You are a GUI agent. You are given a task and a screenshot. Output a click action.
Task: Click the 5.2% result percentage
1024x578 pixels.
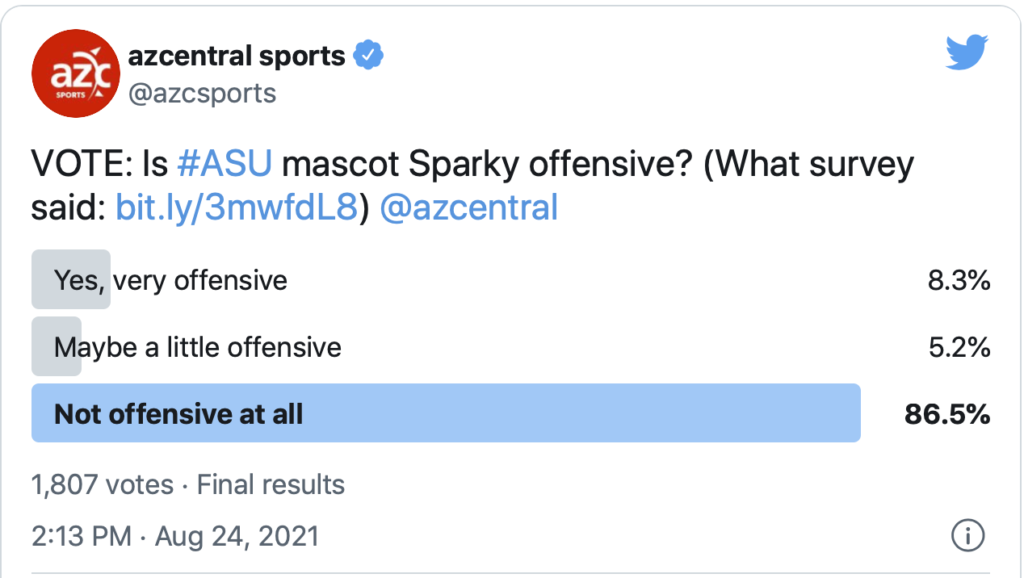[959, 347]
